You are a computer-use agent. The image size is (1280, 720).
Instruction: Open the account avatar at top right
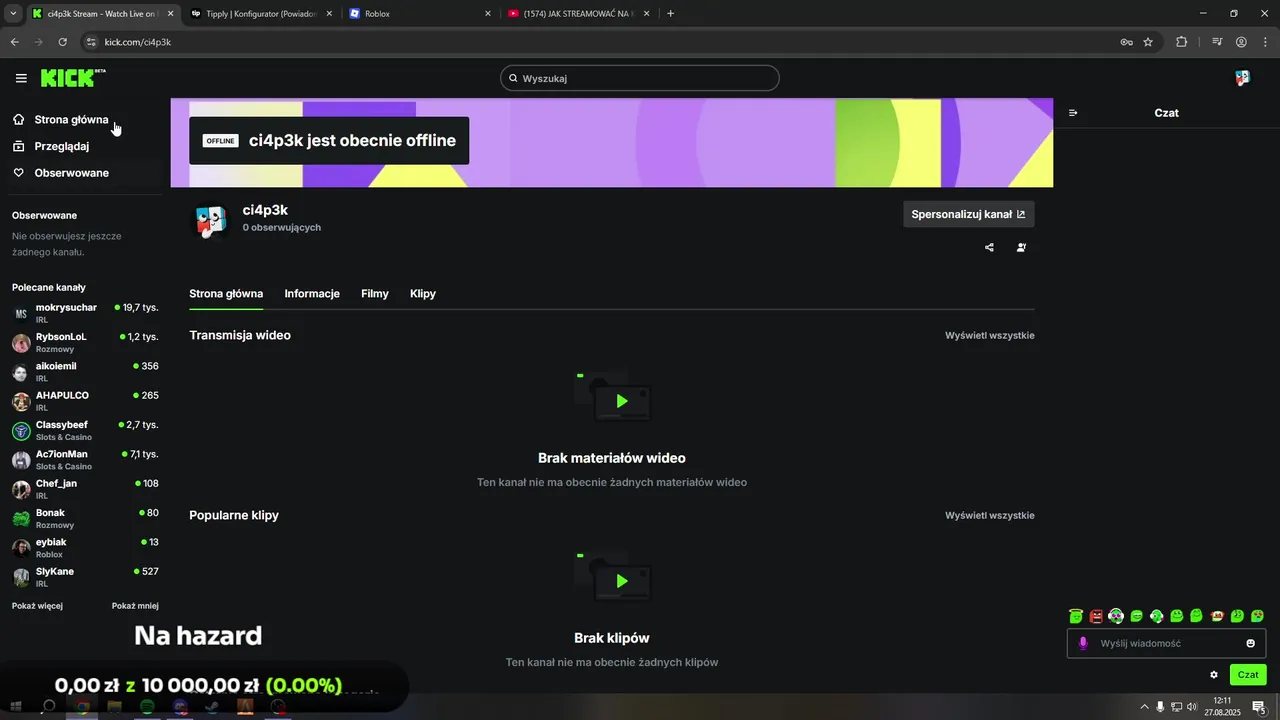click(1242, 78)
